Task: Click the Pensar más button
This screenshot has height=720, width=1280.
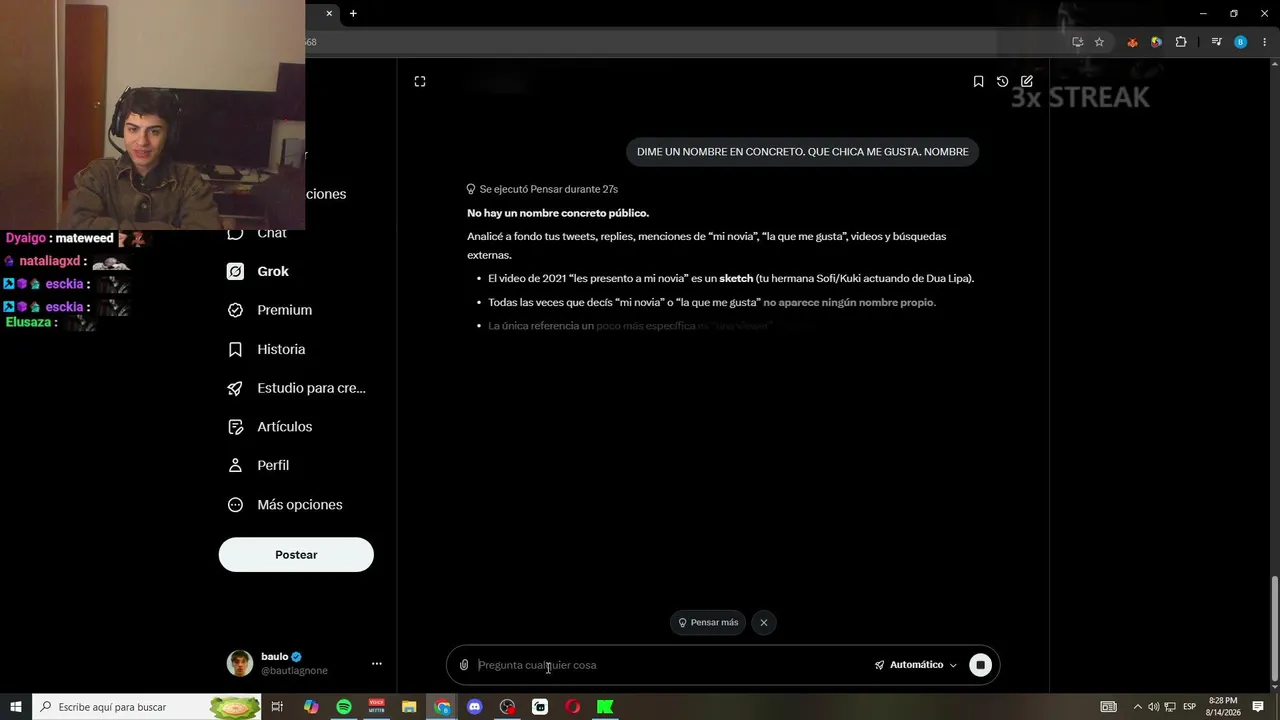Action: click(x=708, y=622)
